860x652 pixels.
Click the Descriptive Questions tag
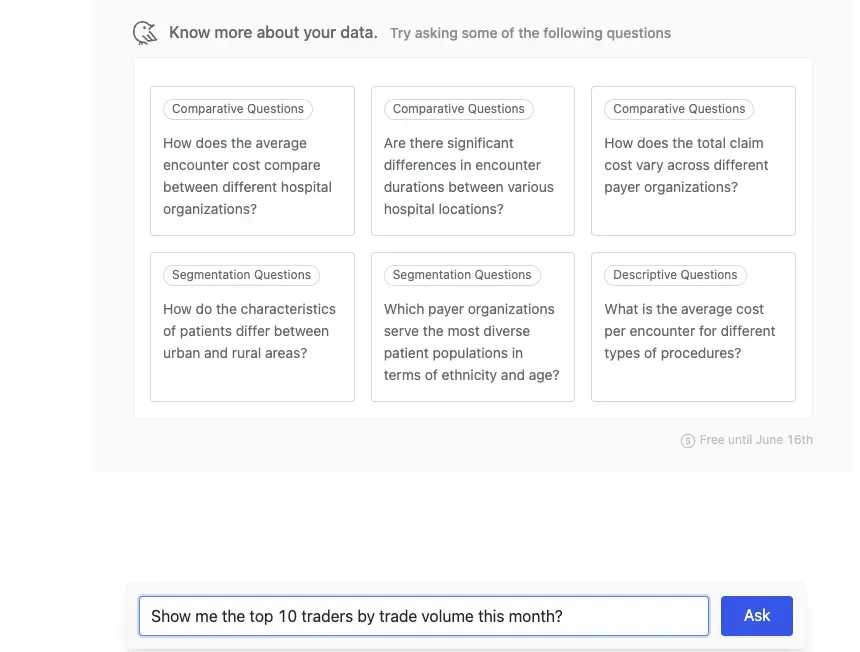[675, 275]
